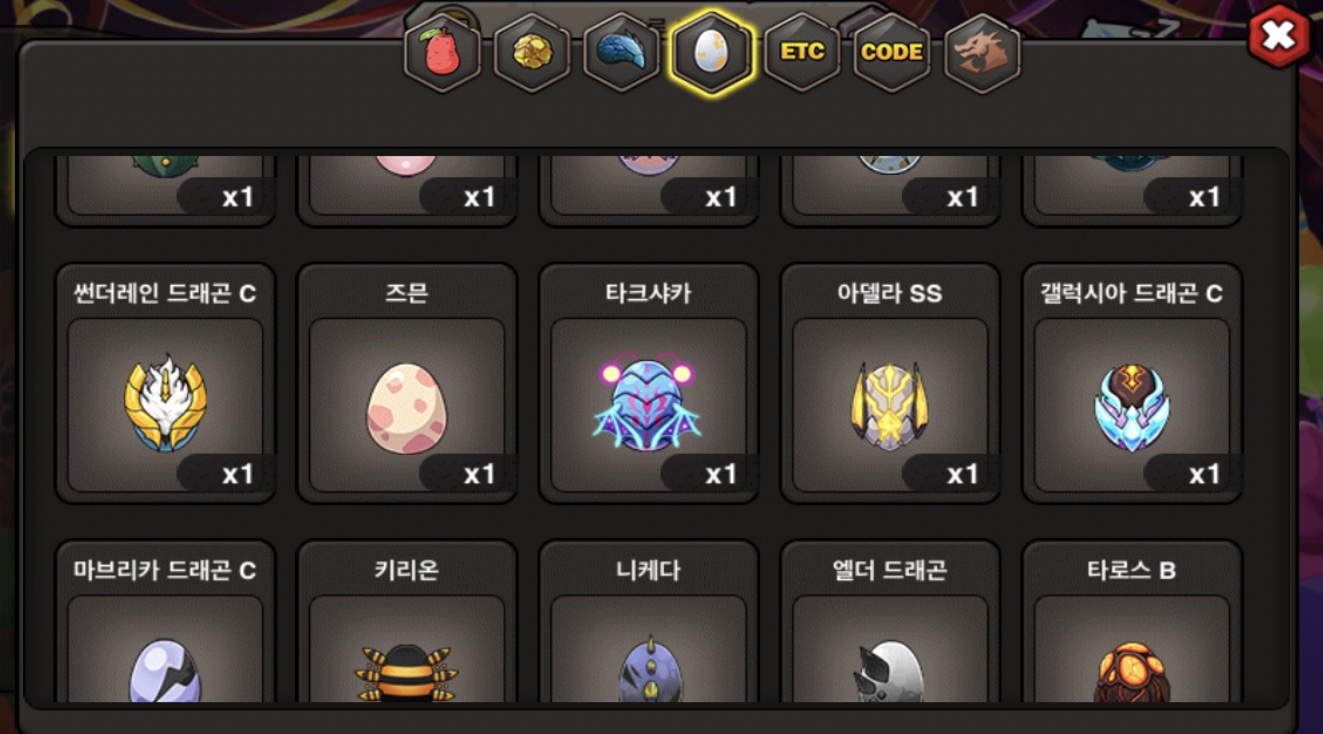Open the egg inventory tab

pyautogui.click(x=711, y=53)
